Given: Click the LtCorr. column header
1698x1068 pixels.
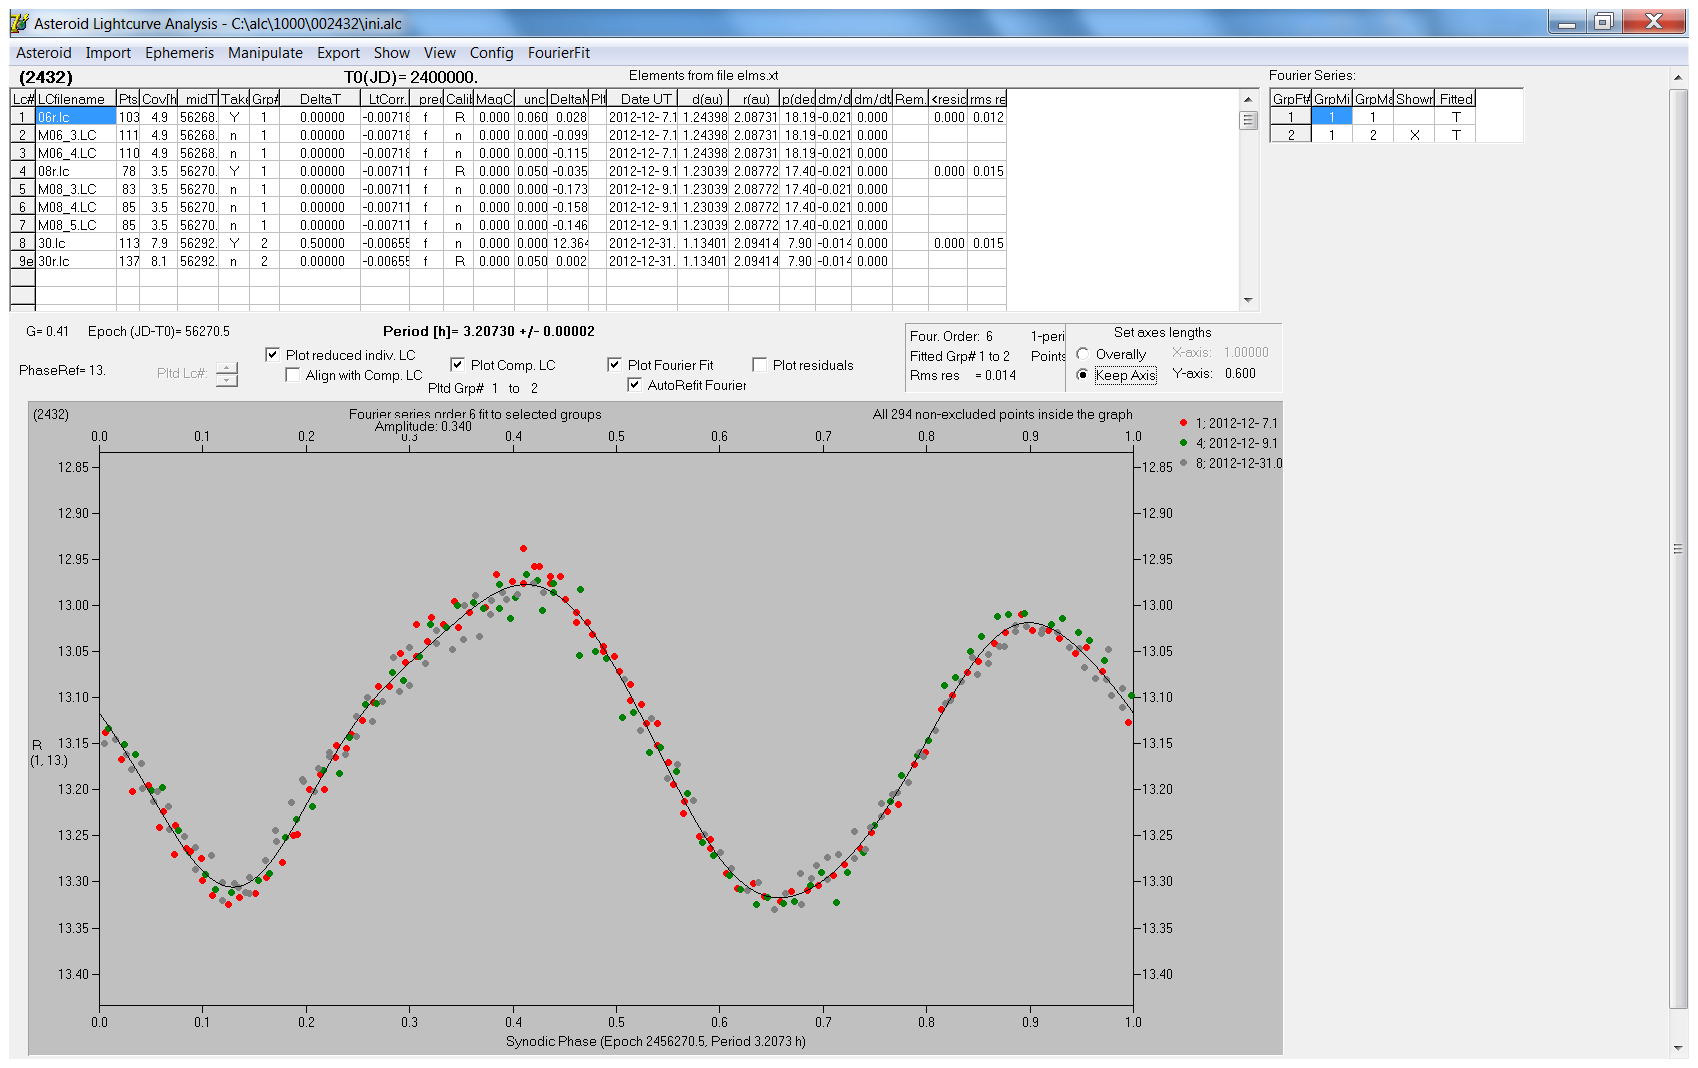Looking at the screenshot, I should [x=385, y=99].
